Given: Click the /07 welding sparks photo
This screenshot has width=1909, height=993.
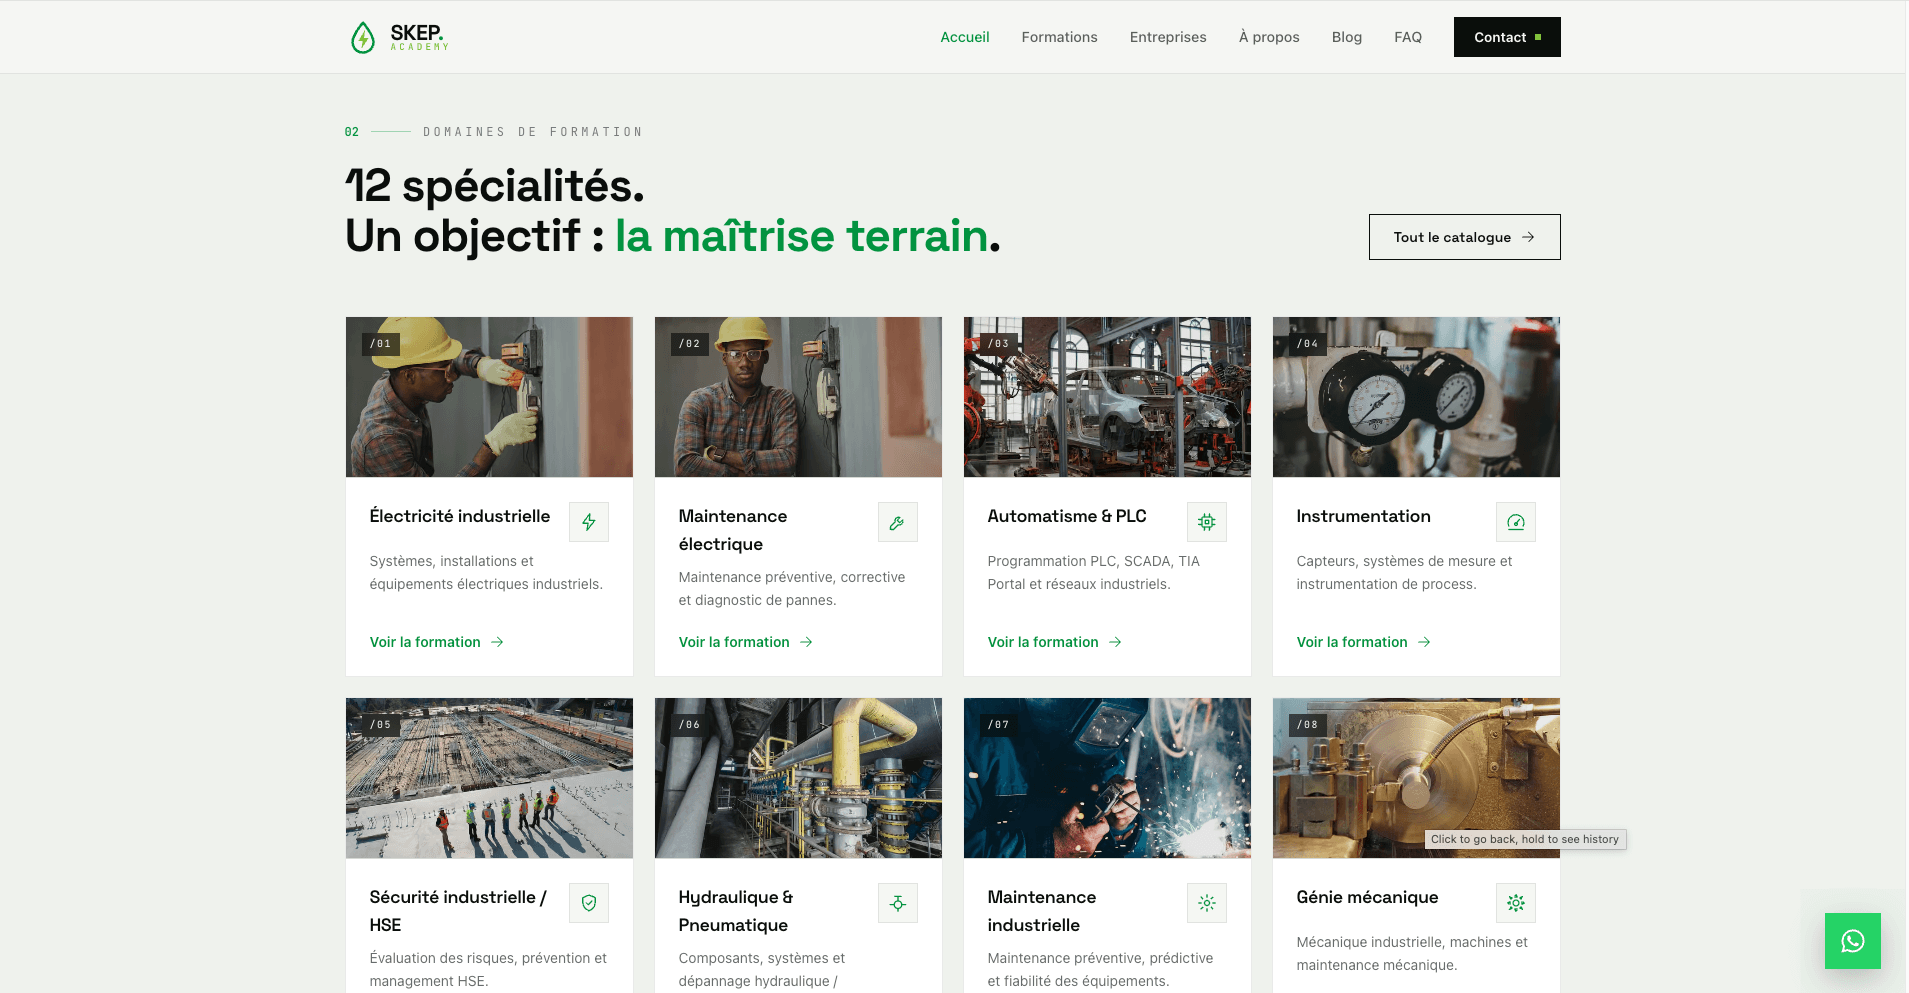Looking at the screenshot, I should click(1107, 778).
